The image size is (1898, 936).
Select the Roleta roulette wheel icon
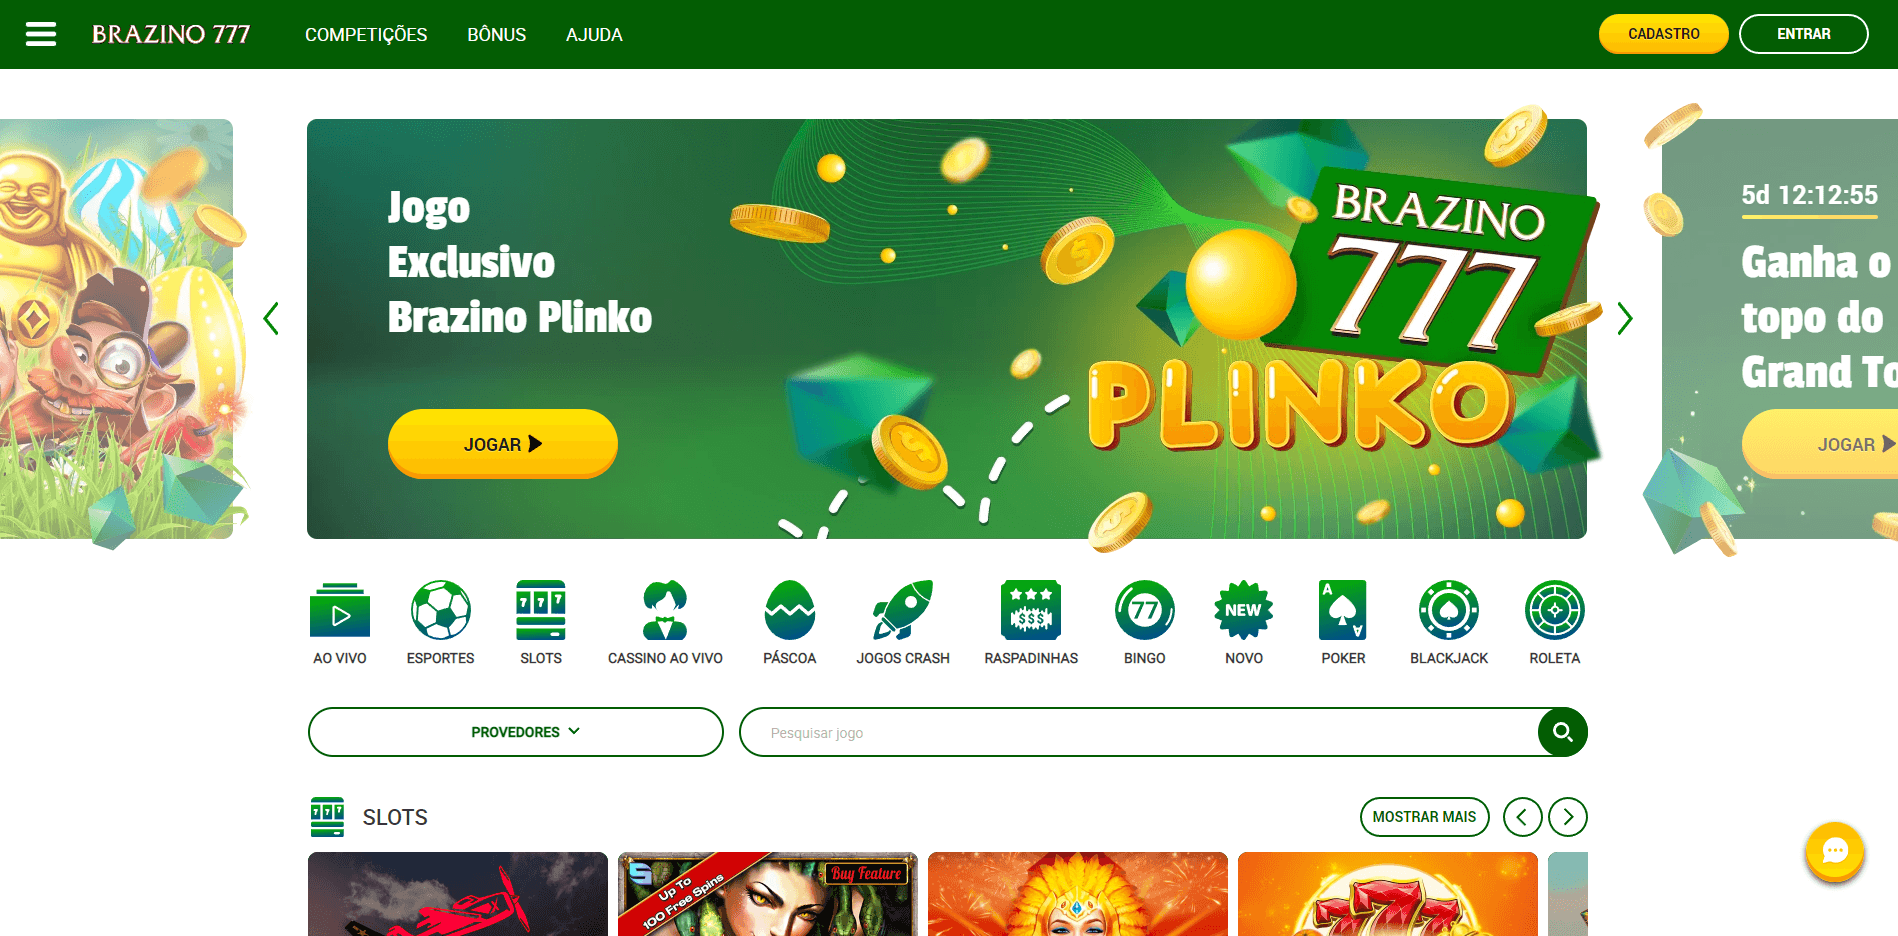[x=1555, y=610]
